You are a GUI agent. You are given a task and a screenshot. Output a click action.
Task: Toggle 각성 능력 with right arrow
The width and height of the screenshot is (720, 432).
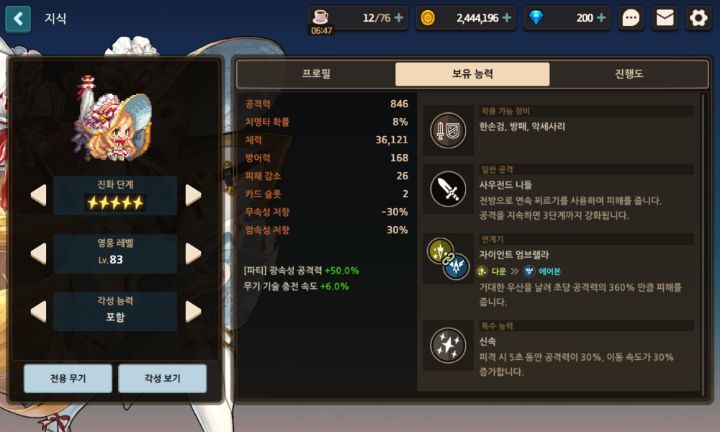pos(193,312)
